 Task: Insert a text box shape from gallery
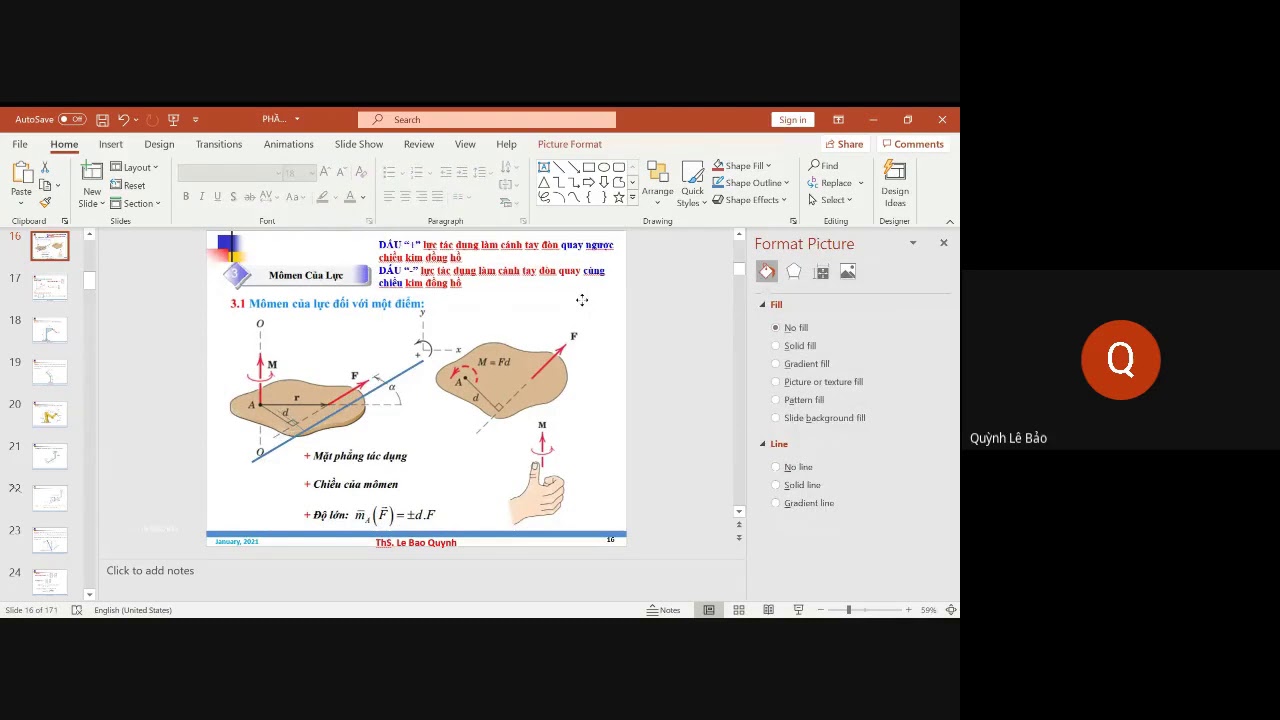pos(544,167)
